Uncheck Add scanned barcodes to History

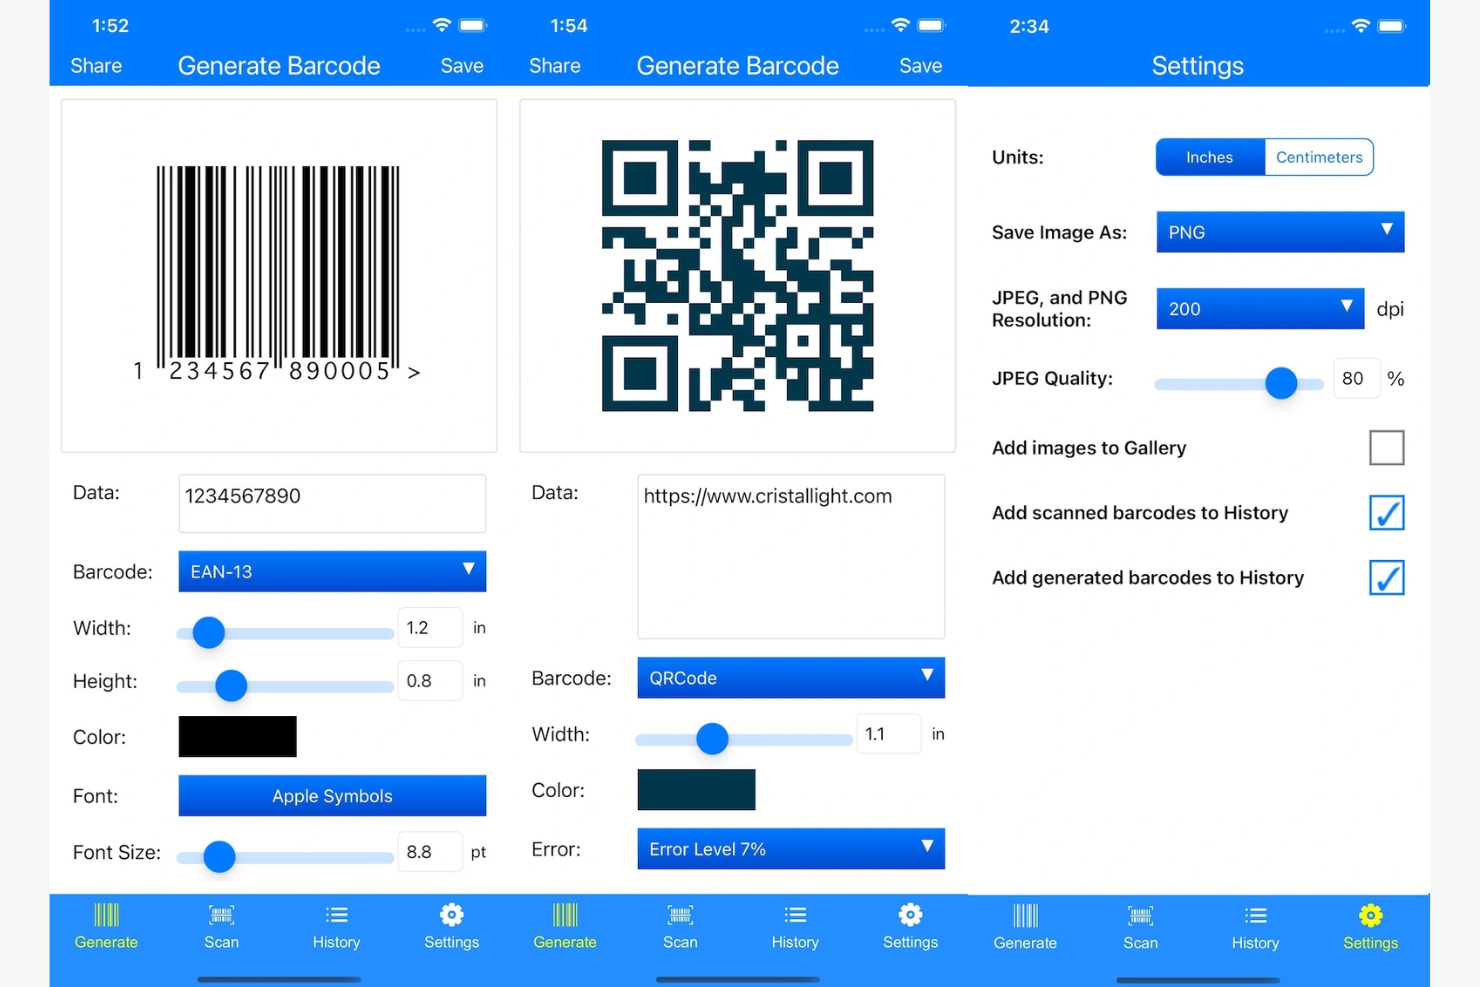(x=1386, y=513)
